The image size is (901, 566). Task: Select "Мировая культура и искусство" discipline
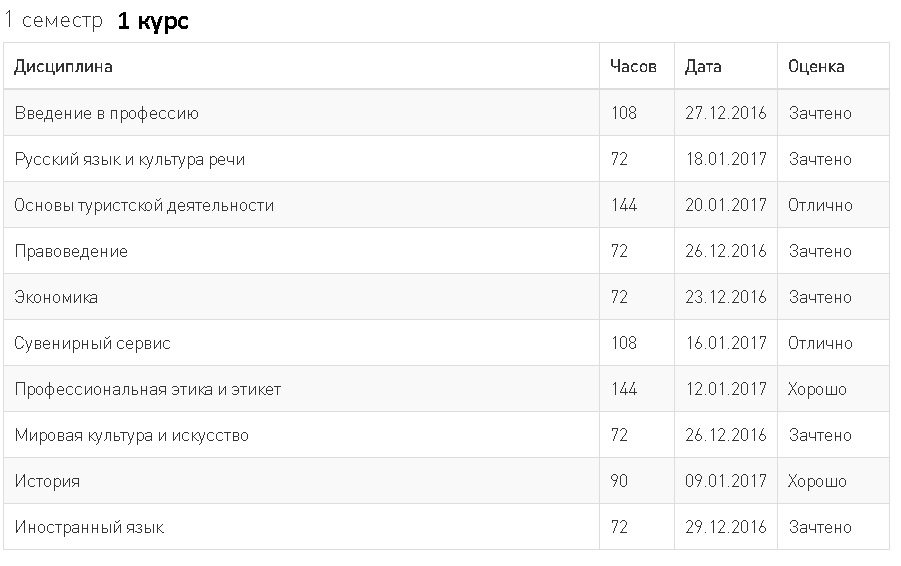click(x=131, y=435)
